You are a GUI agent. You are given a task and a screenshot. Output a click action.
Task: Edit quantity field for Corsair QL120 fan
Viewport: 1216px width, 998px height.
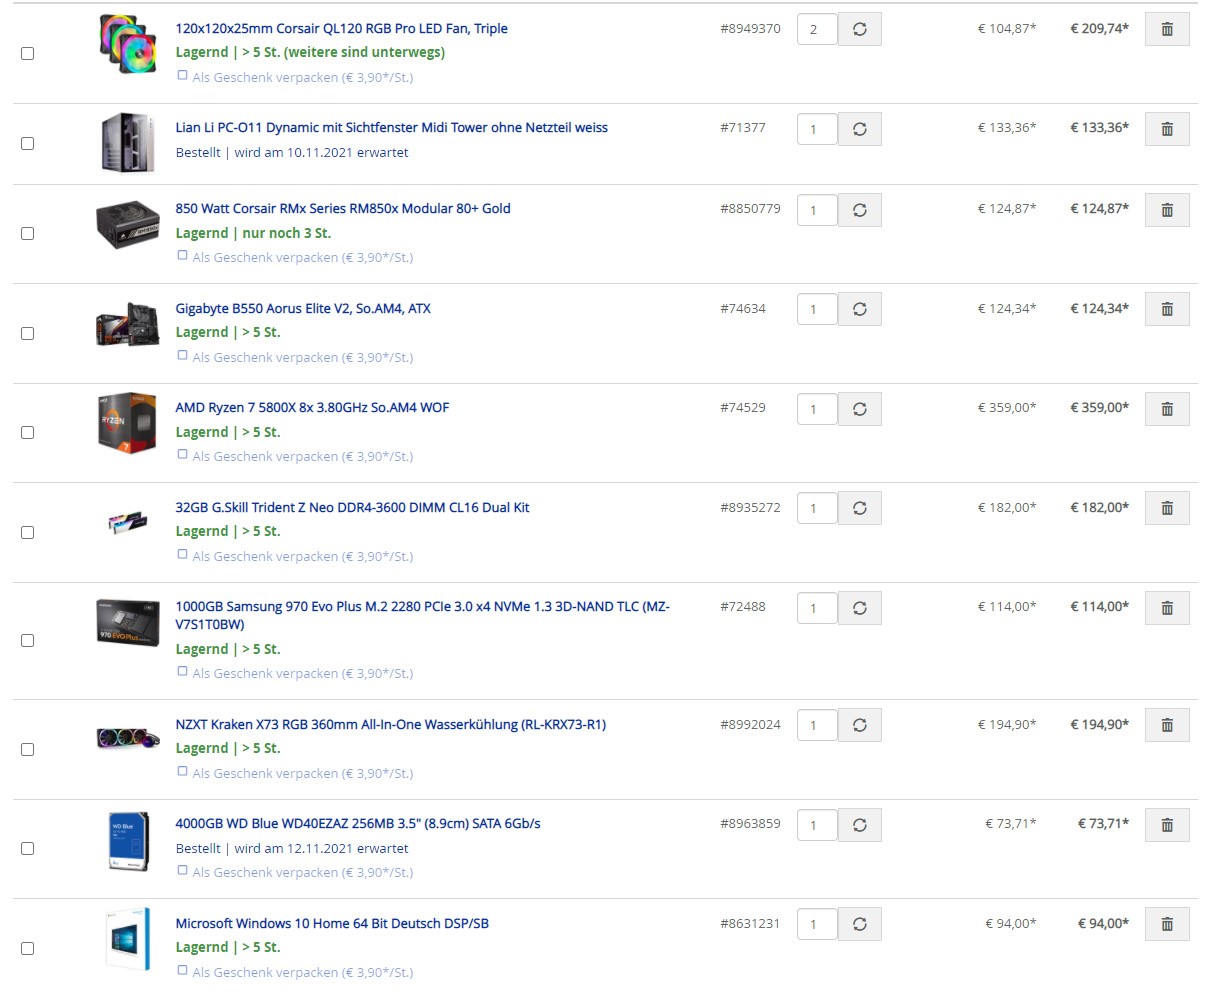pyautogui.click(x=817, y=29)
